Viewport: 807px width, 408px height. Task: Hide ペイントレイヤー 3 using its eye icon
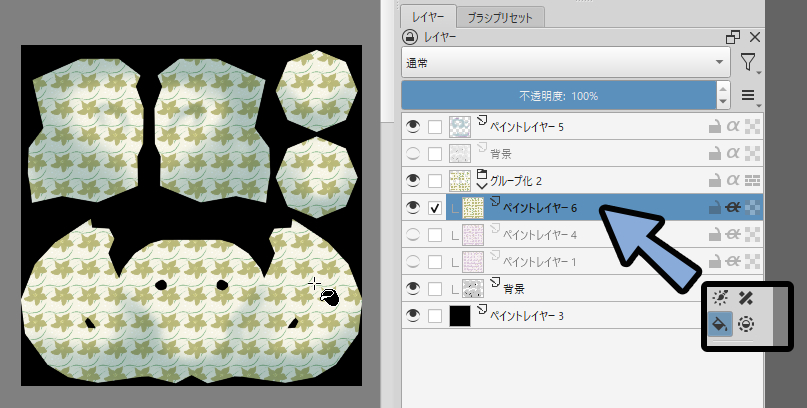(413, 315)
